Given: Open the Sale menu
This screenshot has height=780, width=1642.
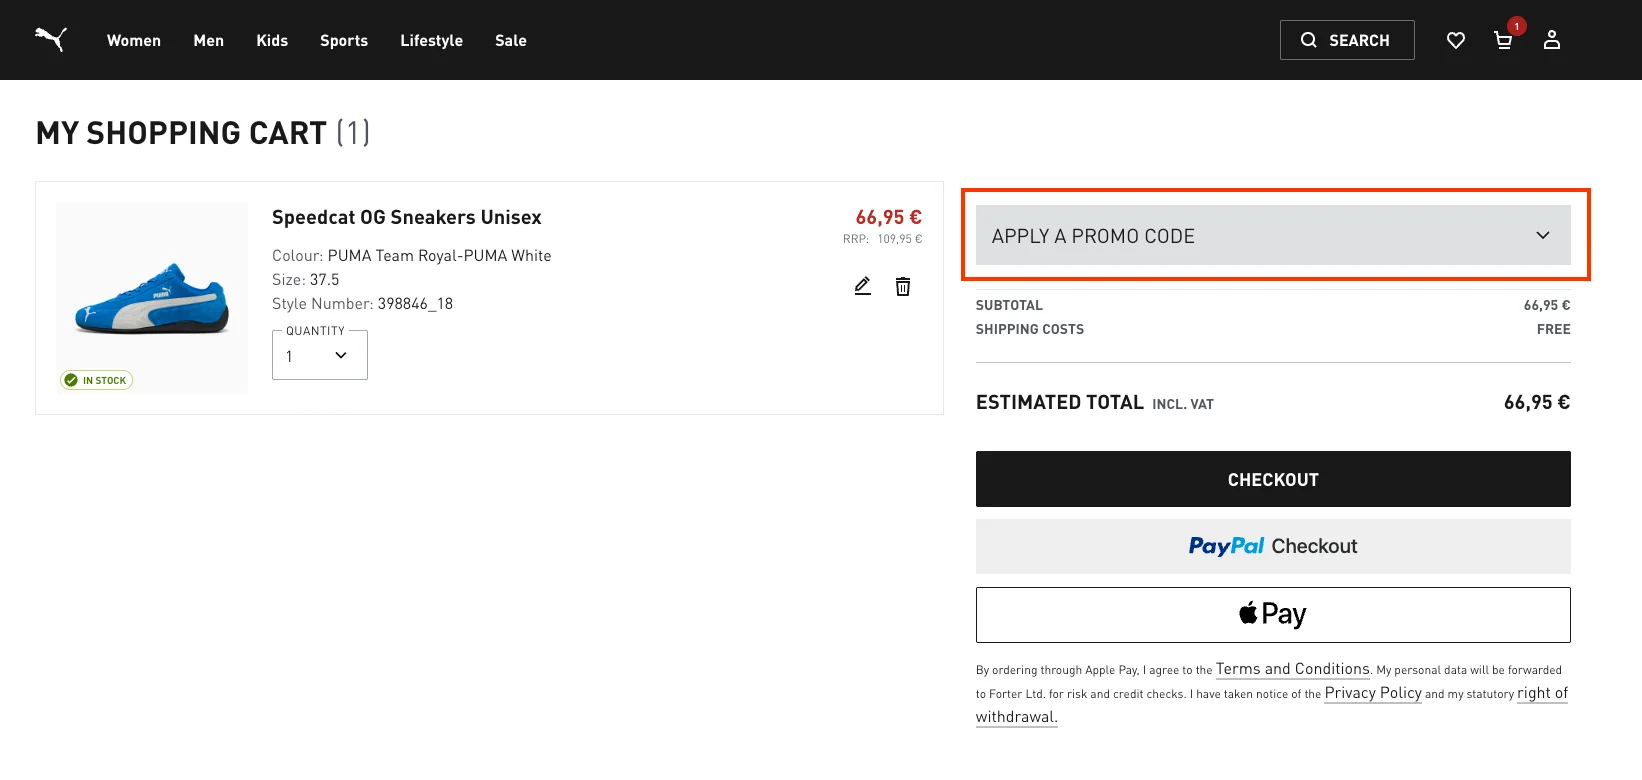Looking at the screenshot, I should tap(511, 40).
